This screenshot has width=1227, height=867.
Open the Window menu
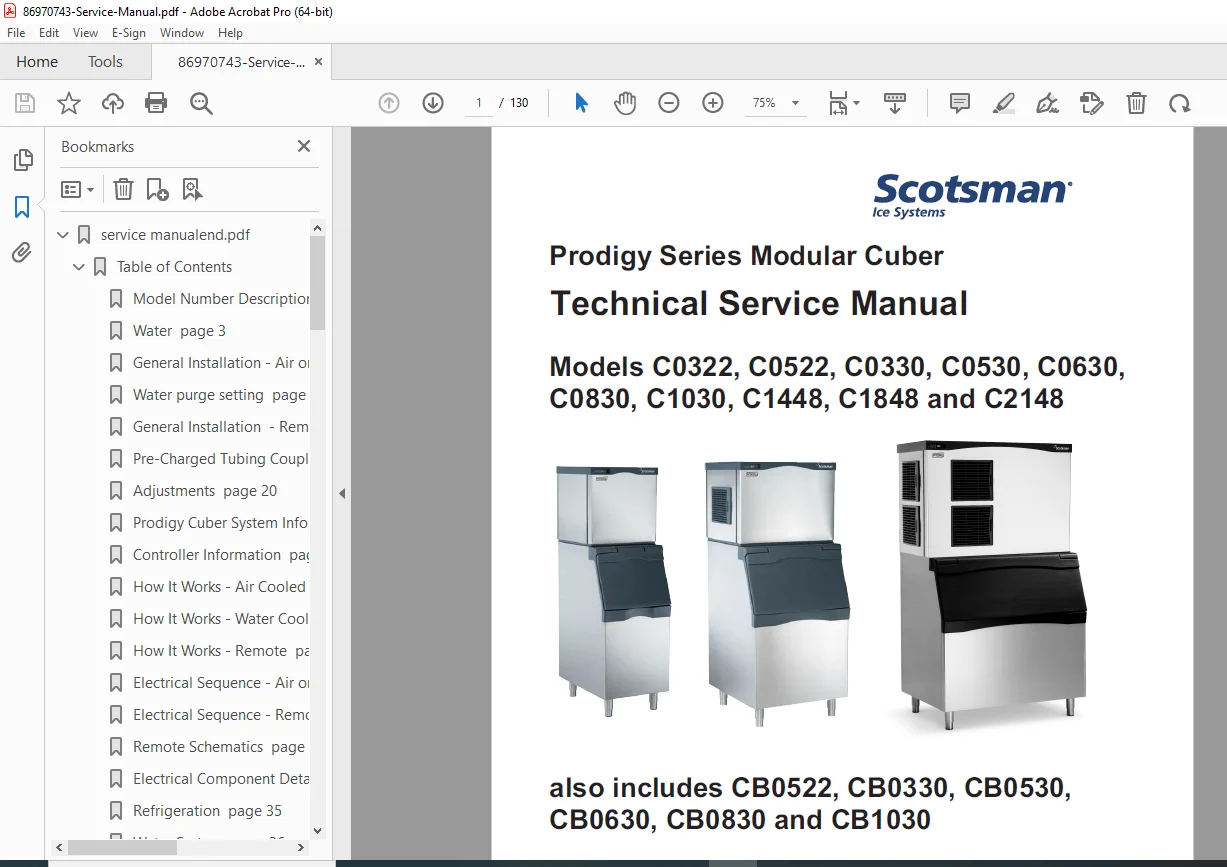pos(182,33)
